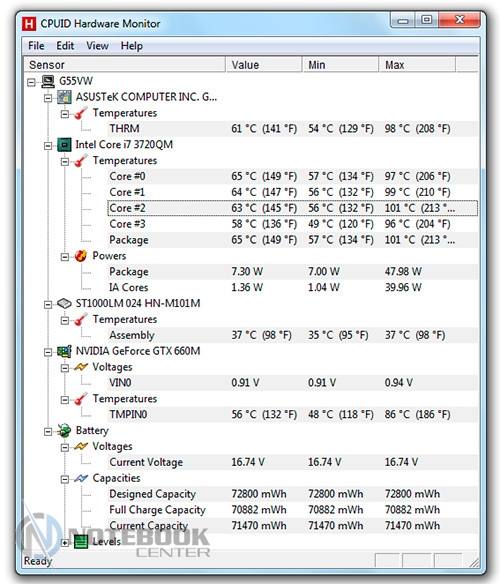Click the ST1000LM hard drive icon
Viewport: 500px width, 584px height.
point(64,304)
